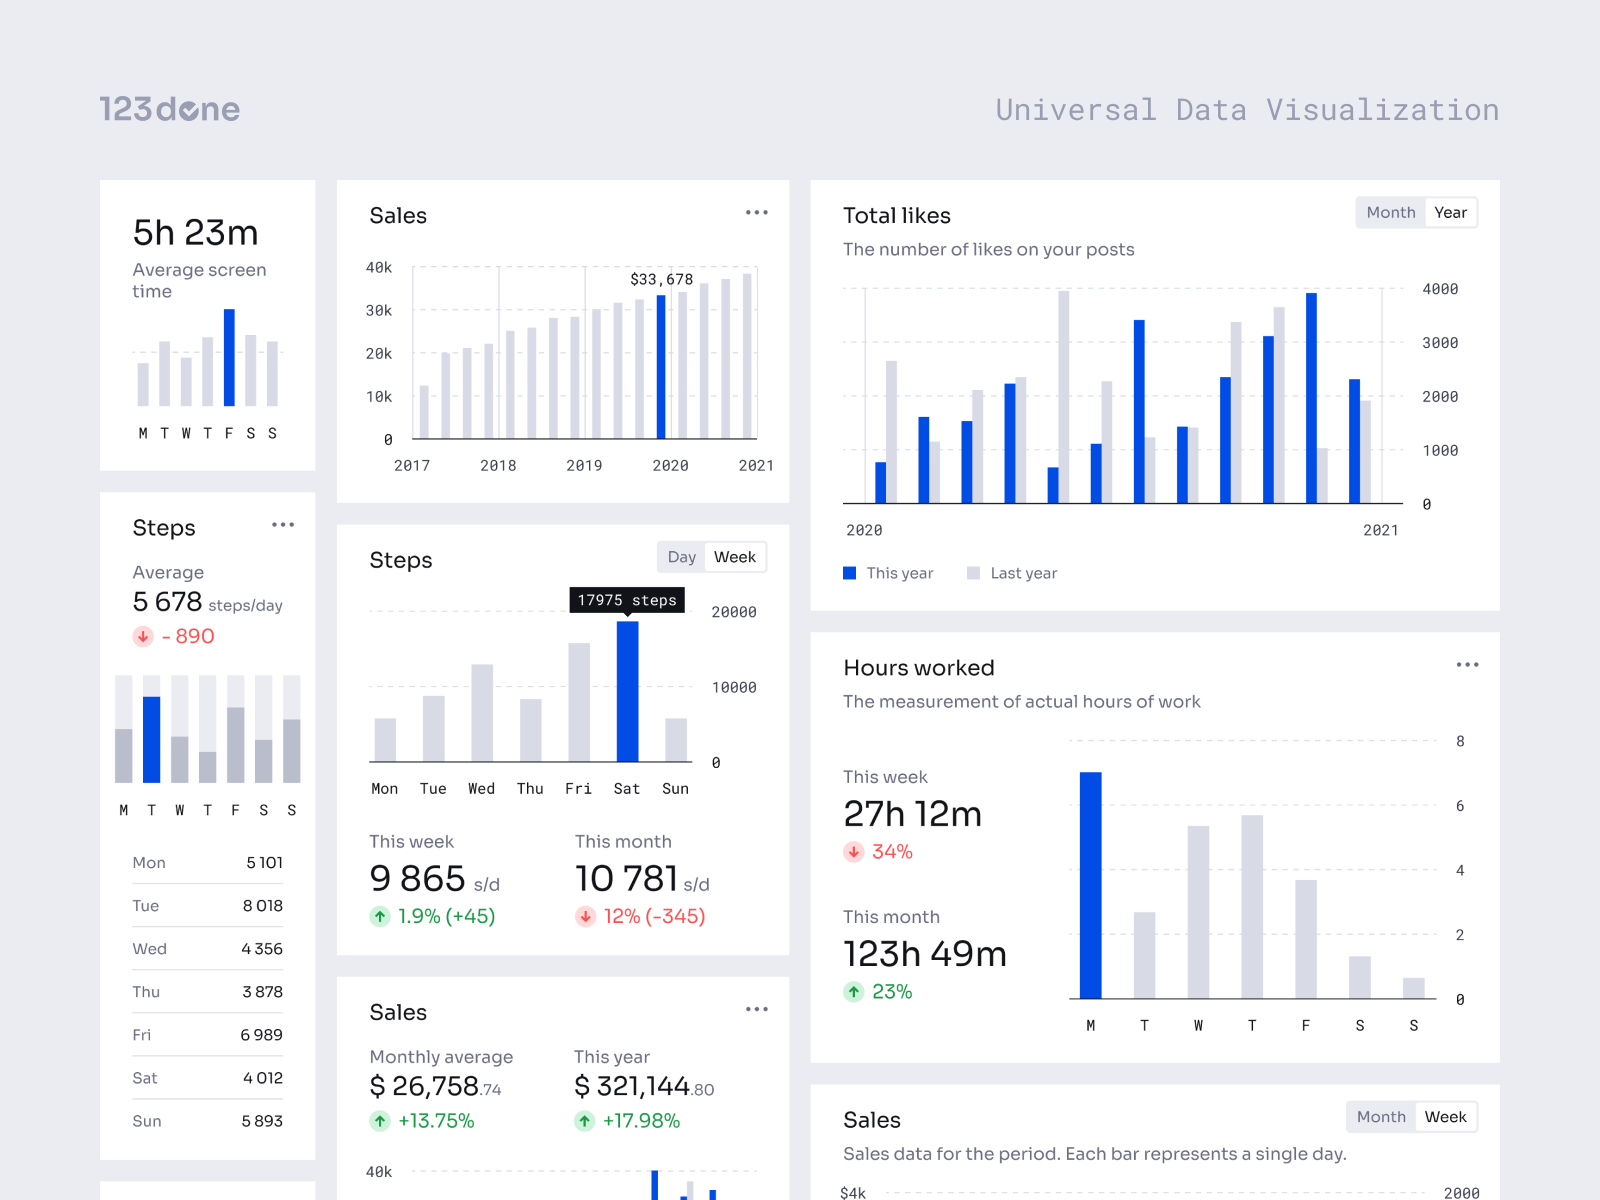The width and height of the screenshot is (1600, 1200).
Task: Click the red down arrow beside 34%
Action: (x=853, y=851)
